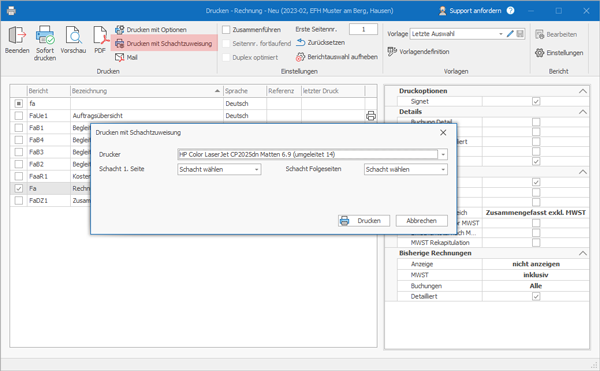
Task: Click the Erste Seitennr. input field
Action: pyautogui.click(x=363, y=29)
